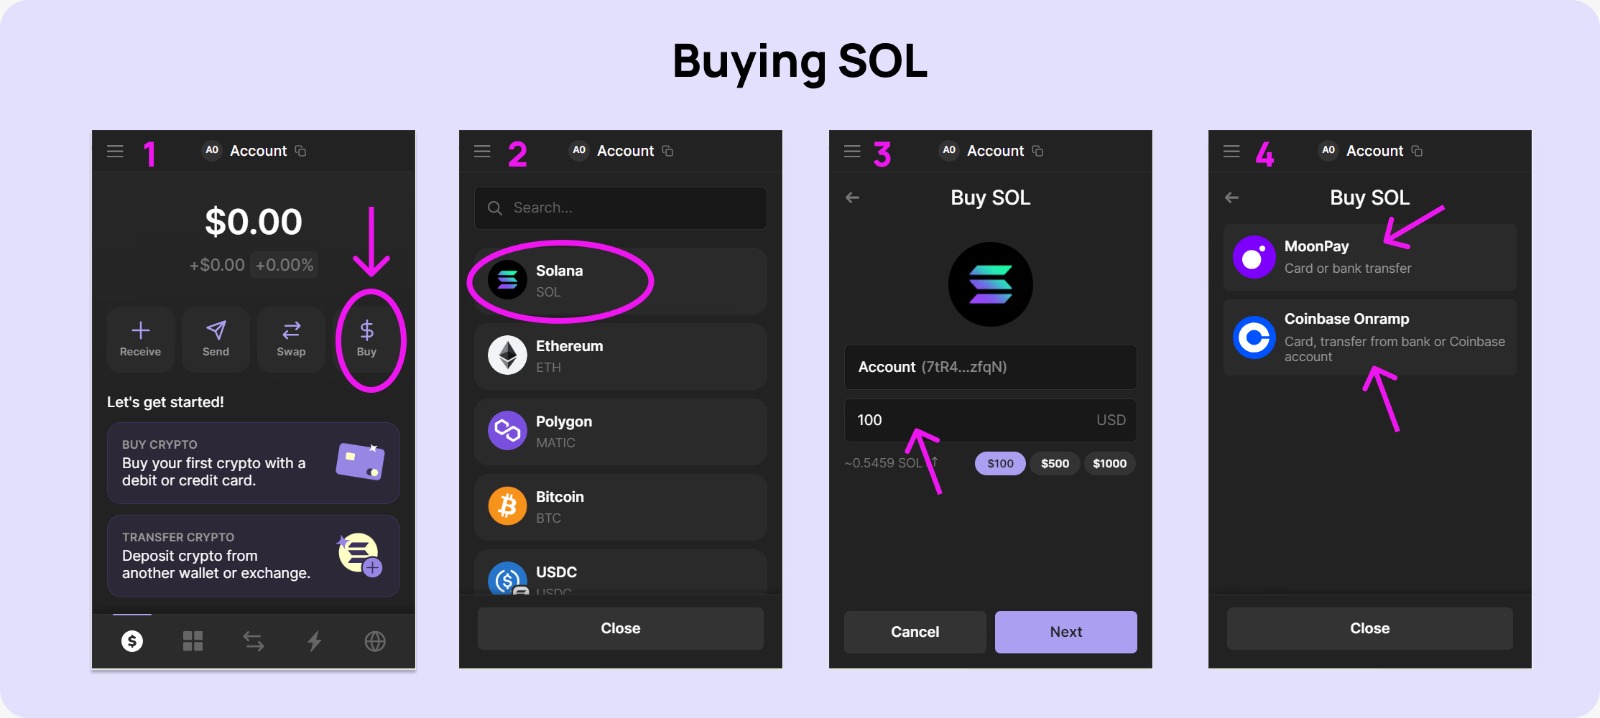Click the Receive plus icon
This screenshot has height=718, width=1600.
point(140,330)
